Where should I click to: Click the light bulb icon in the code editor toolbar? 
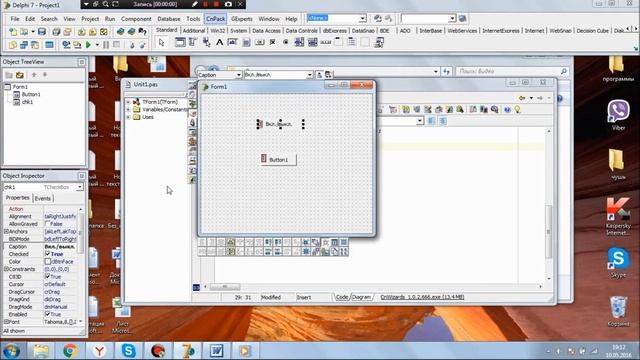pyautogui.click(x=518, y=109)
